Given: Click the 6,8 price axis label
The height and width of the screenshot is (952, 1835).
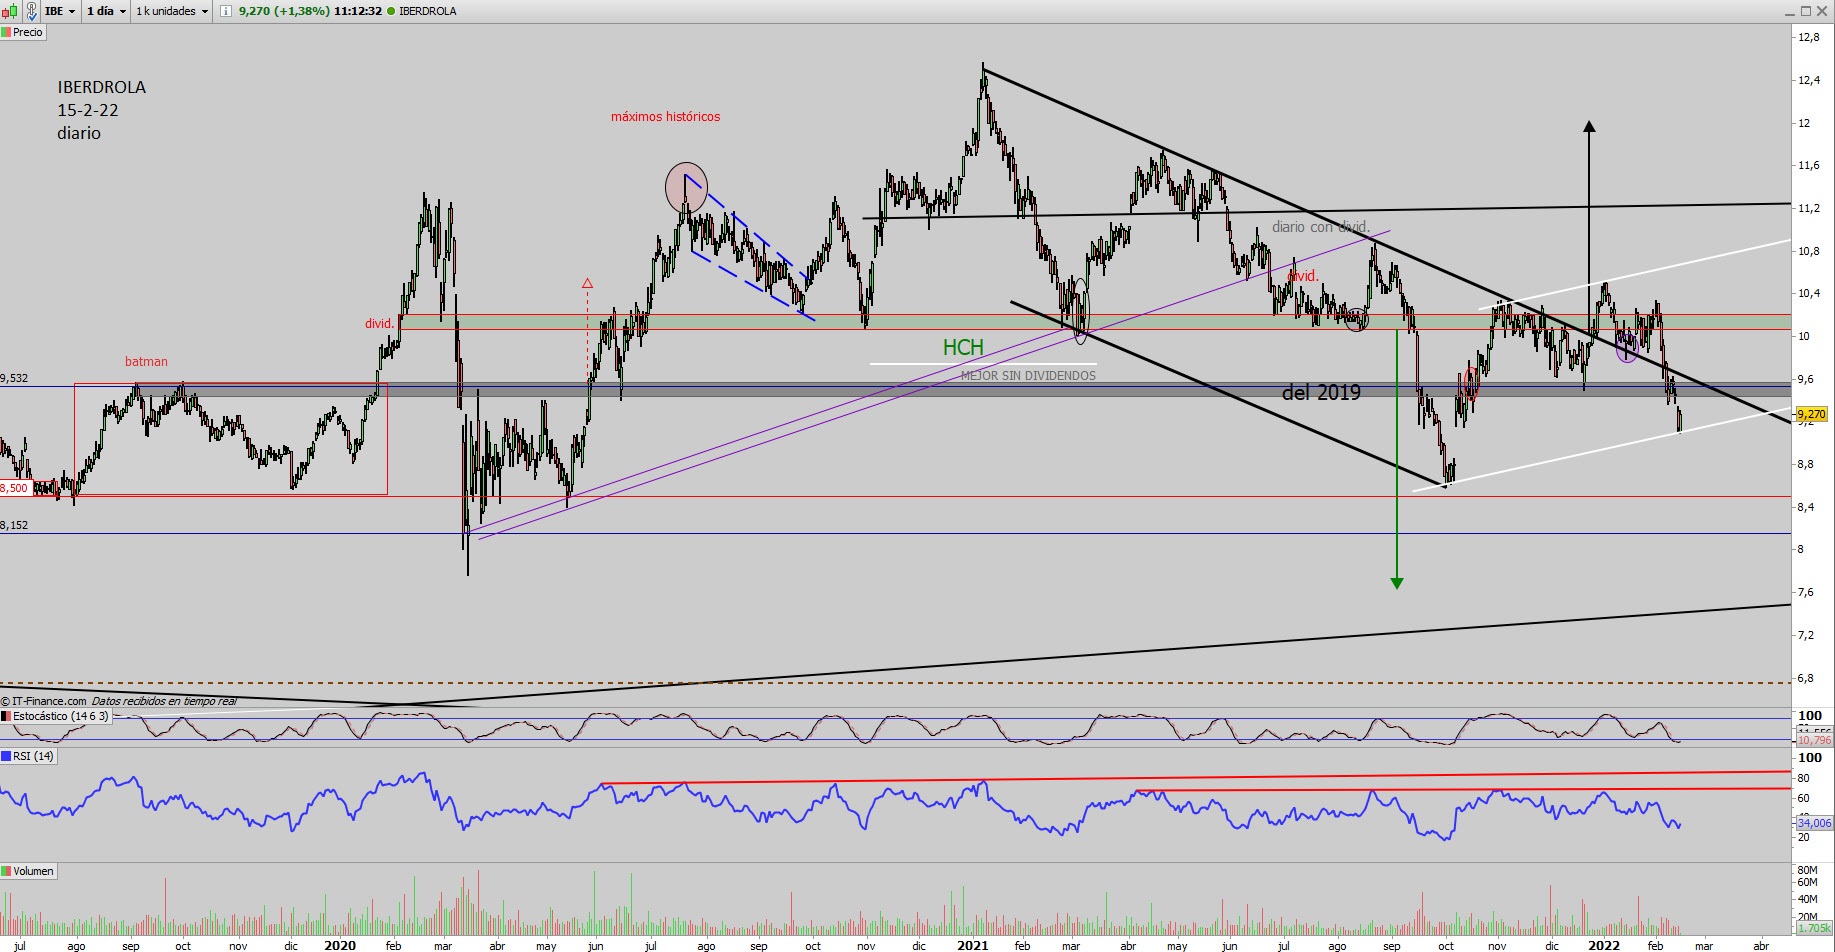Looking at the screenshot, I should pos(1806,678).
